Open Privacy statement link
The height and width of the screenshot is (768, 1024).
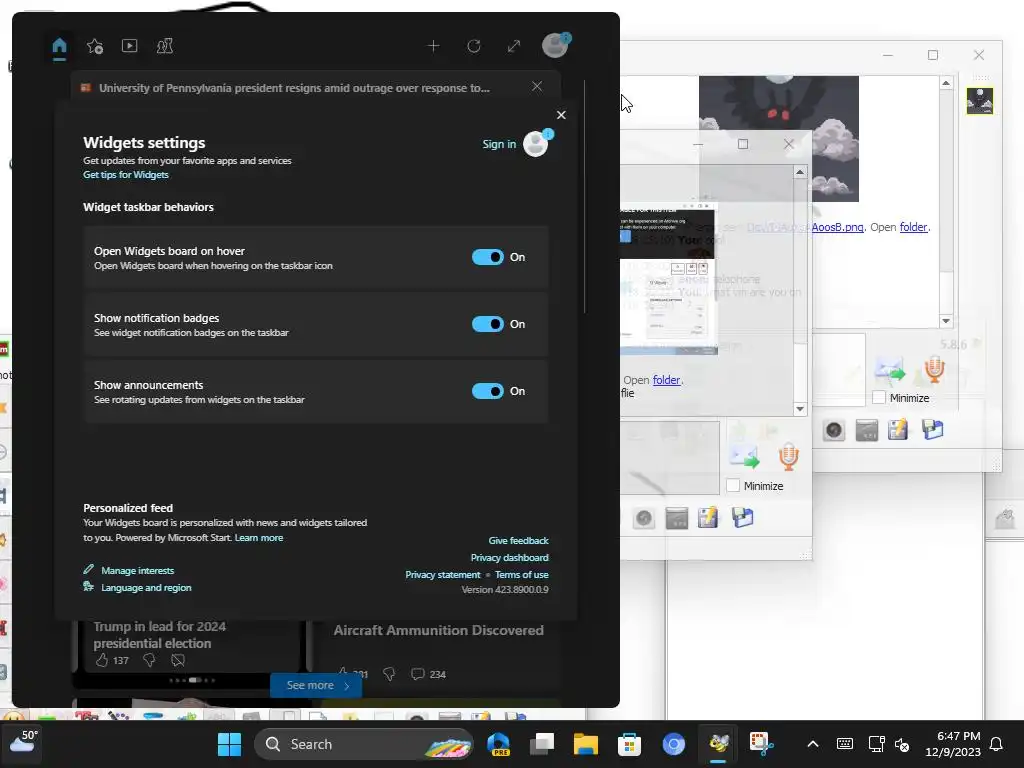pos(442,574)
